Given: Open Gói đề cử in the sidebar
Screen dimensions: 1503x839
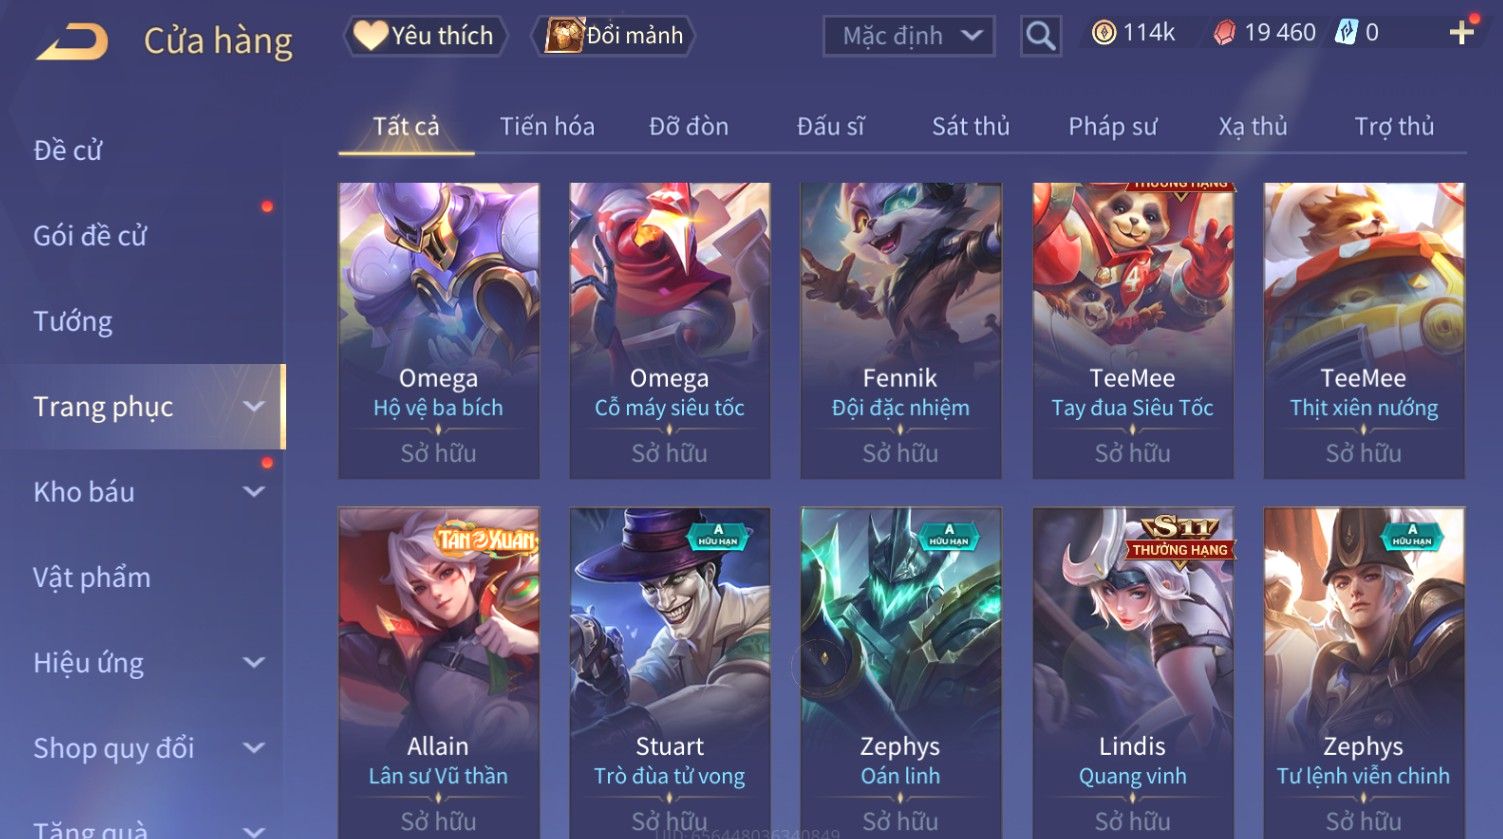Looking at the screenshot, I should [x=90, y=236].
